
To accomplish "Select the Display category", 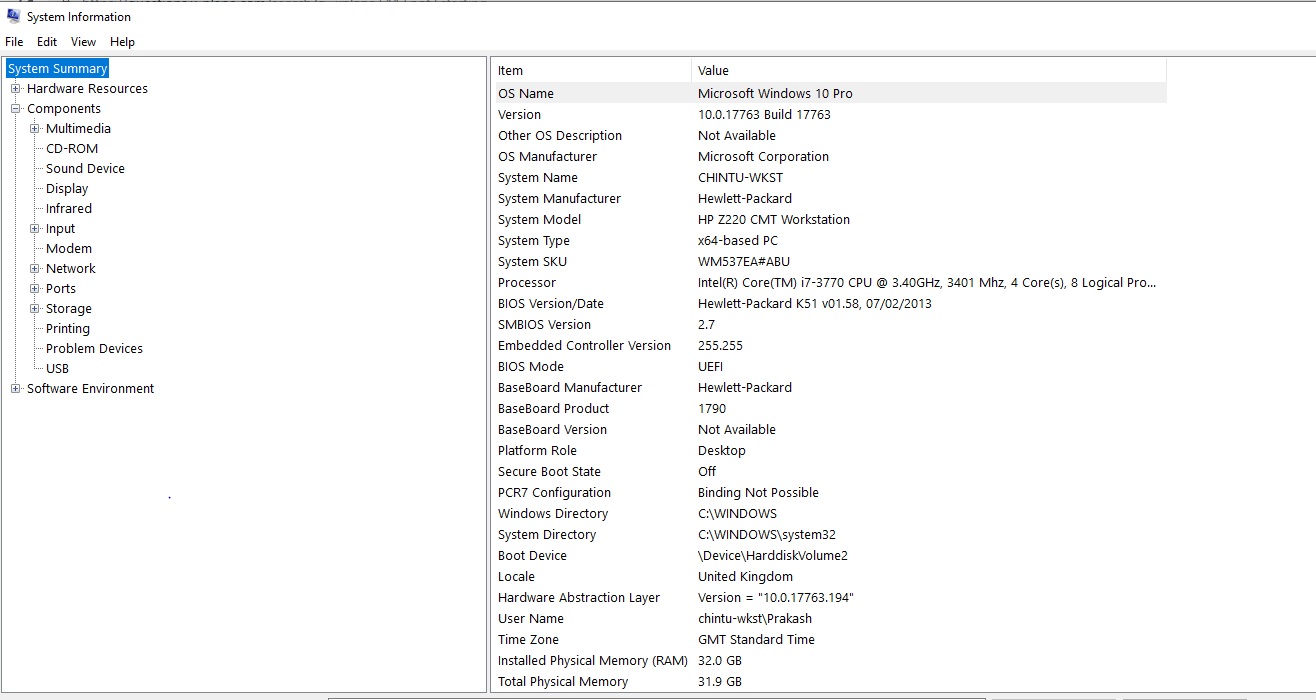I will coord(67,189).
